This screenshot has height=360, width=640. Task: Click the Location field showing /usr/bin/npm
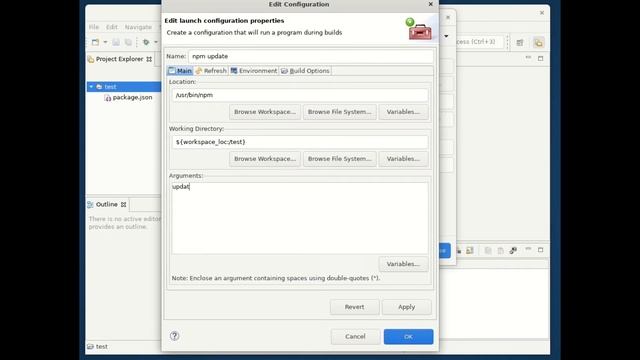(300, 95)
